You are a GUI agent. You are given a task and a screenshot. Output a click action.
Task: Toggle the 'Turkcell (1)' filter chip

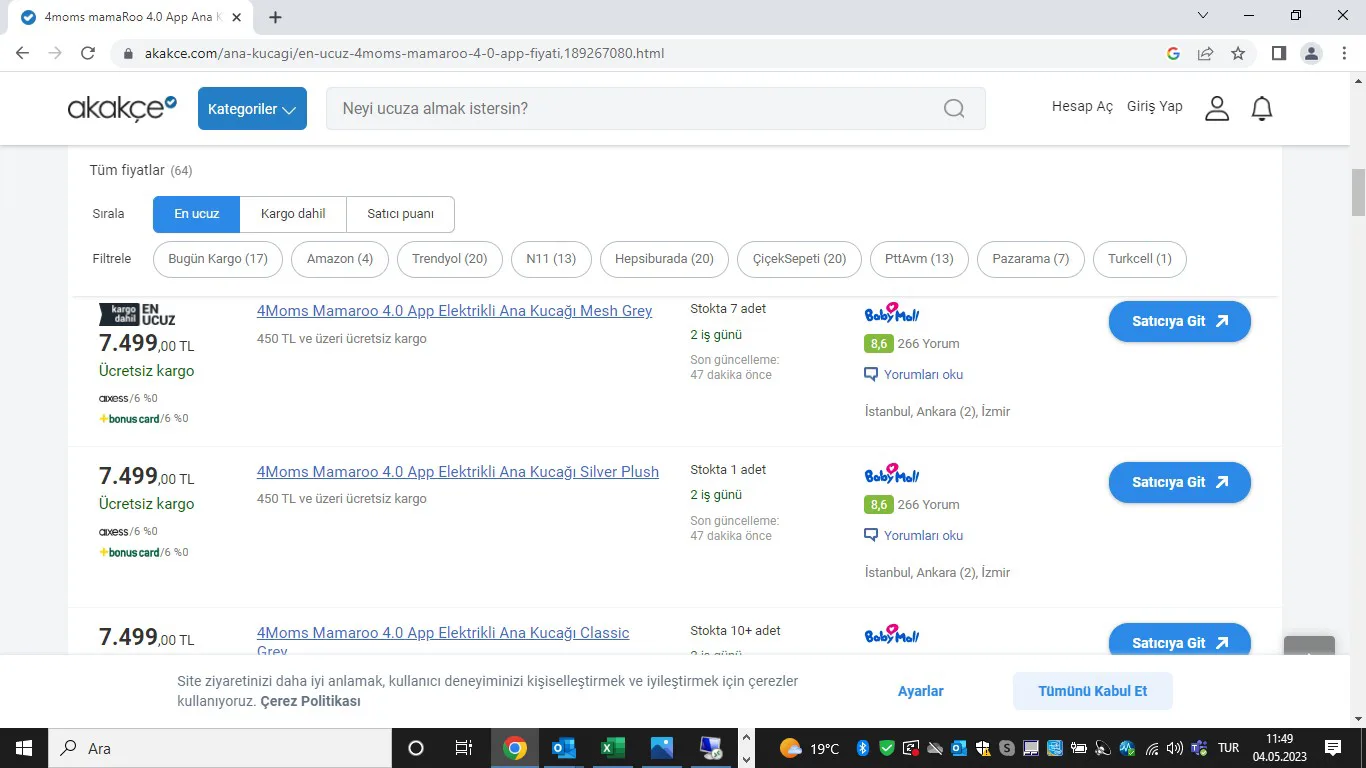coord(1140,259)
